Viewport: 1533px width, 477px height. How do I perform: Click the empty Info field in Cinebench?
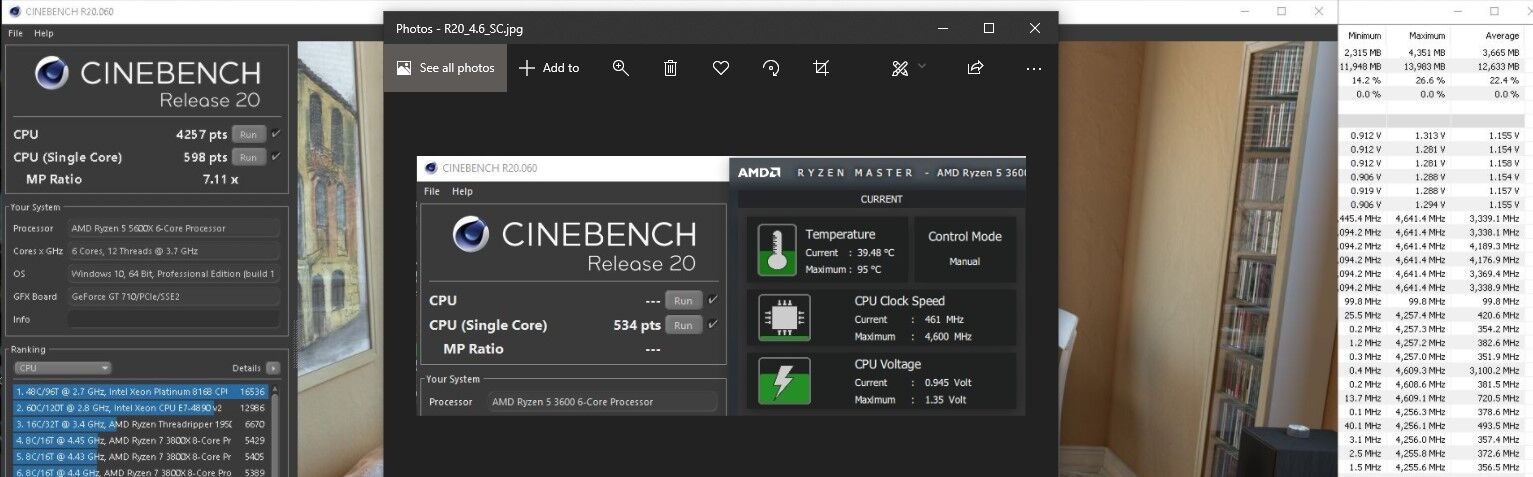click(174, 319)
